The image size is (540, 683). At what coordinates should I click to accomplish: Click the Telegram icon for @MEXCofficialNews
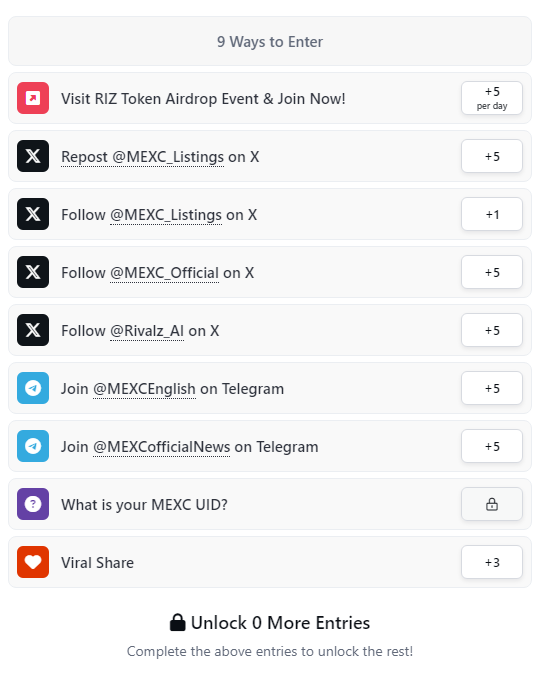tap(33, 446)
